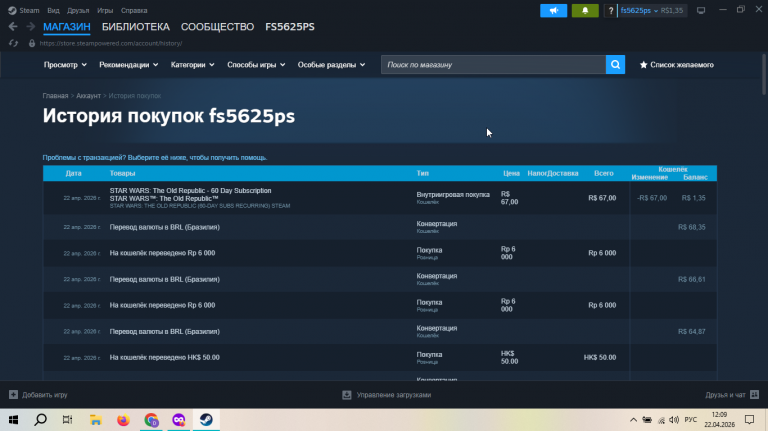768x431 pixels.
Task: Switch to the БИБЛИОТЕКА tab
Action: 136,27
